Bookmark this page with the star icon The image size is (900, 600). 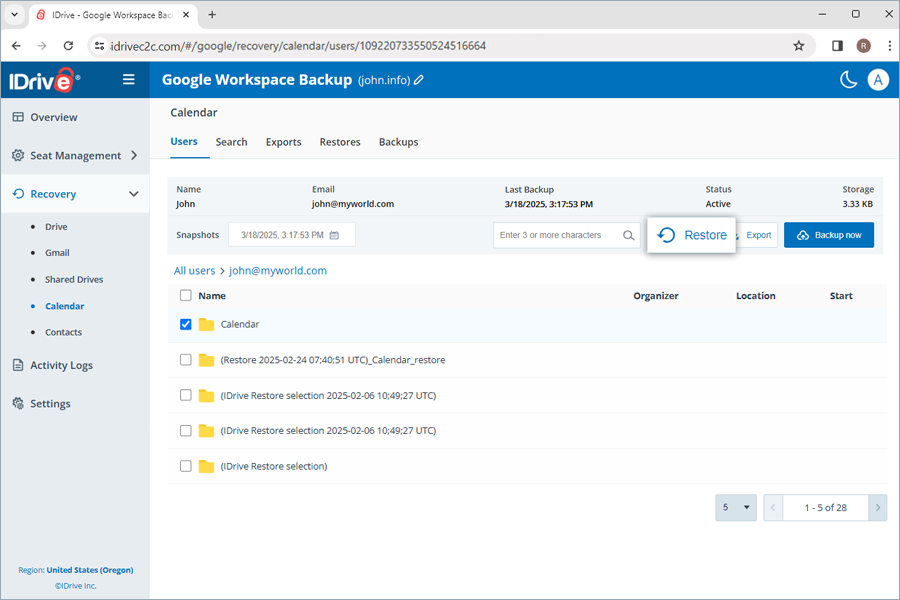coord(798,46)
